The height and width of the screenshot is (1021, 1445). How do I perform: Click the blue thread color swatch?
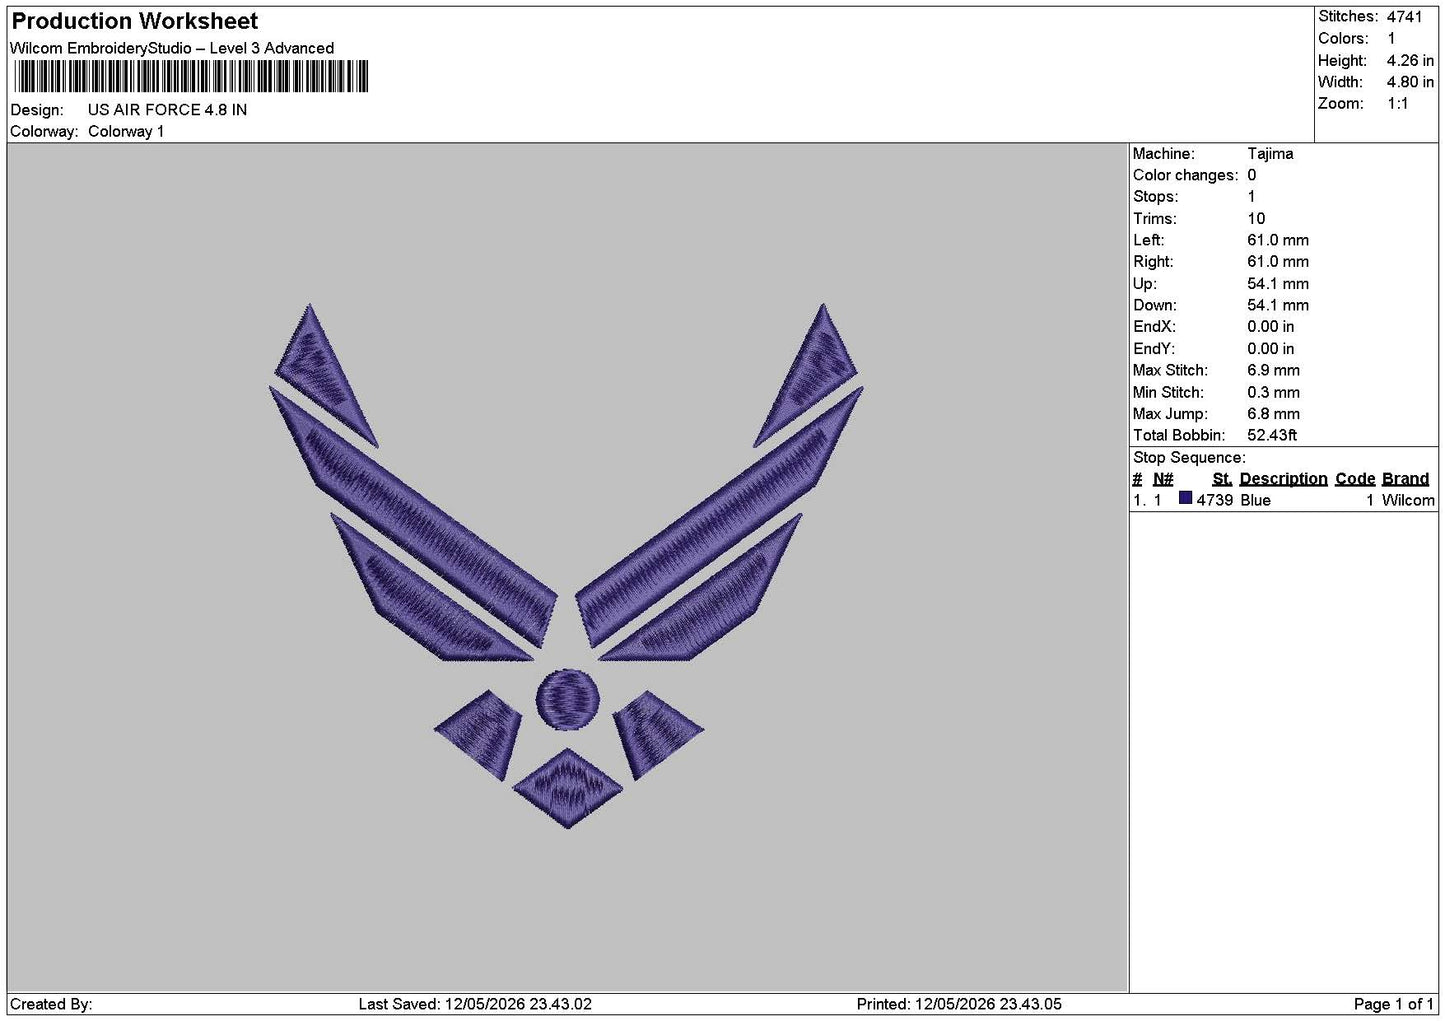1185,499
